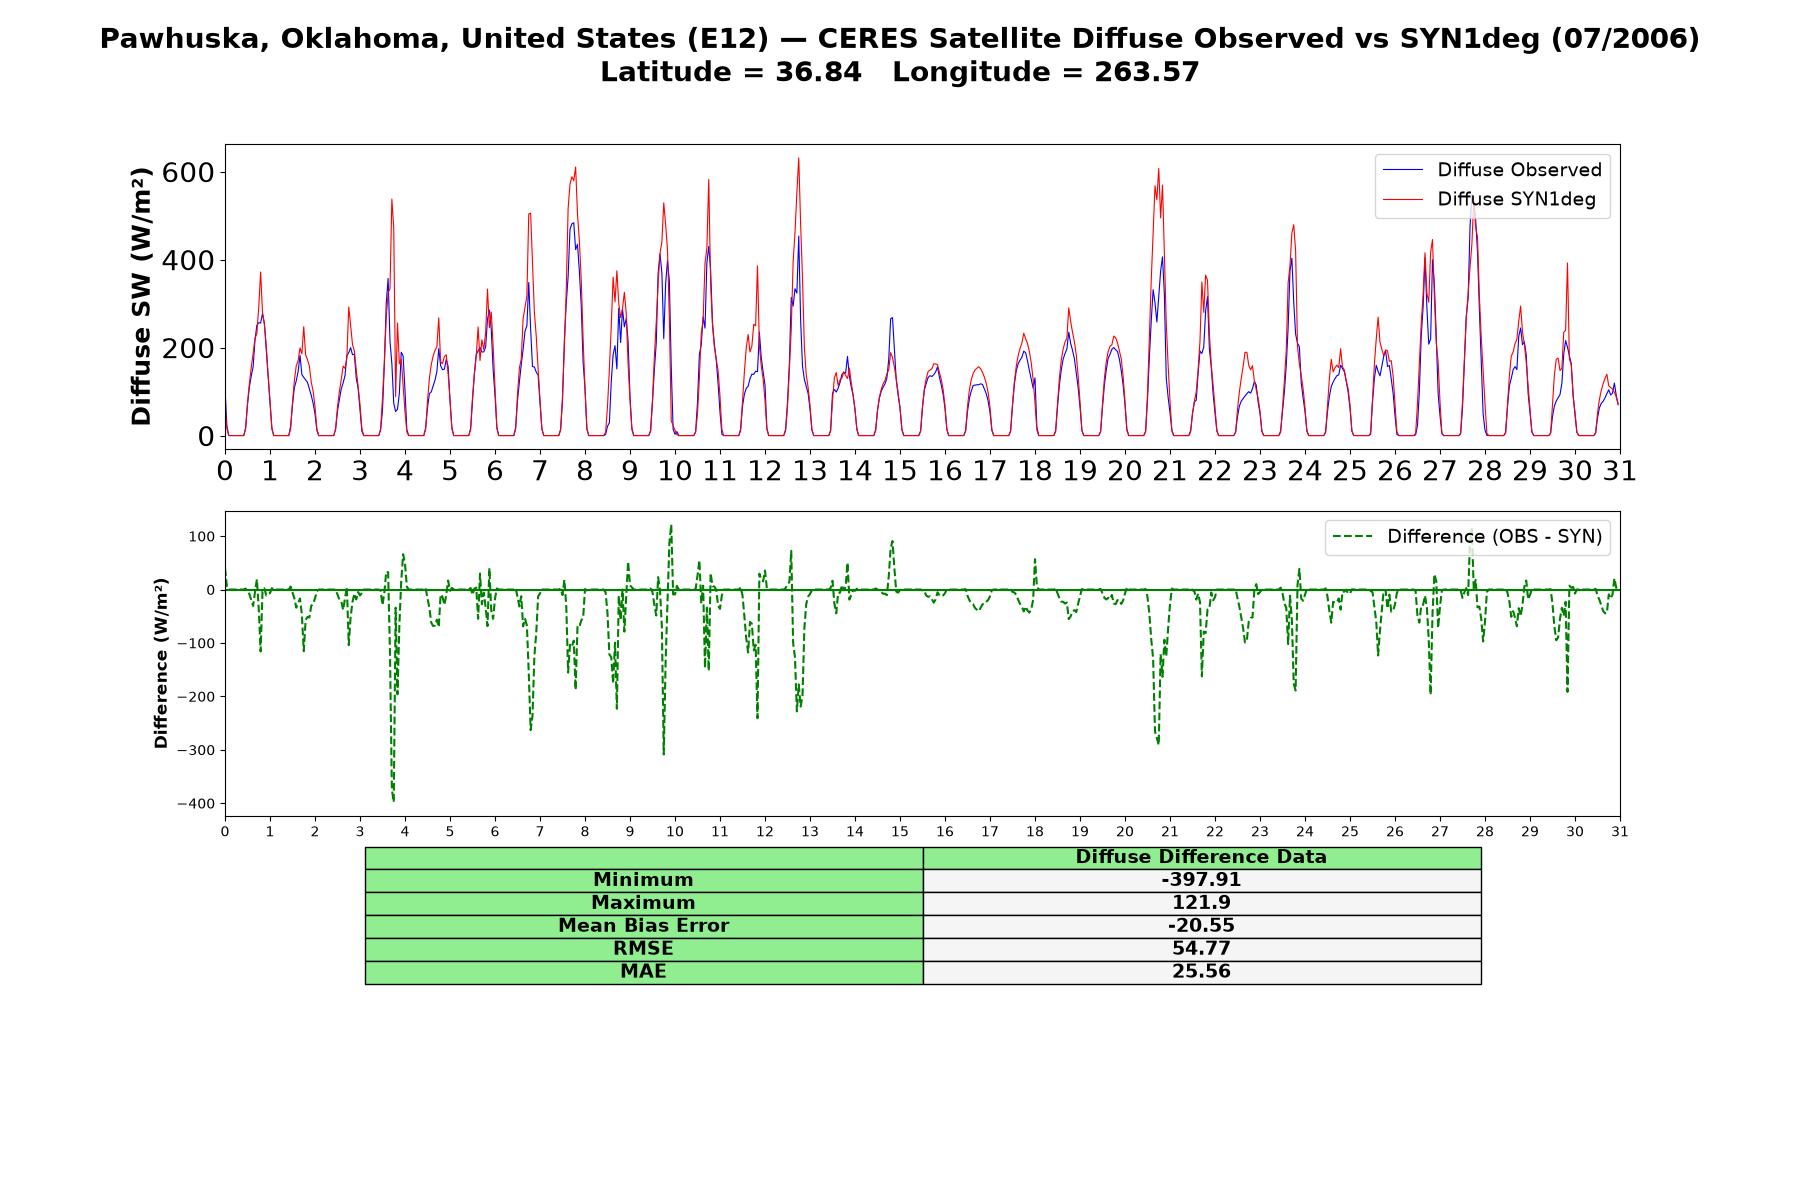1800x1200 pixels.
Task: Click the Diffuse Observed legend entry
Action: point(1492,170)
